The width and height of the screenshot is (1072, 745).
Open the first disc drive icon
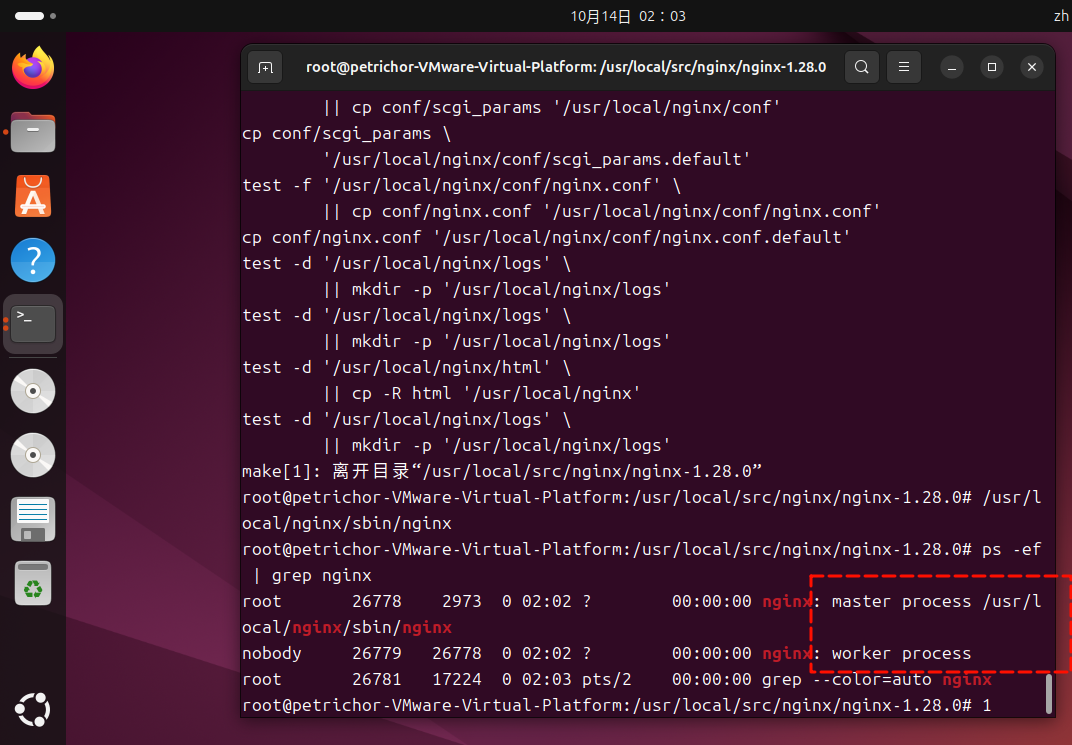point(33,391)
